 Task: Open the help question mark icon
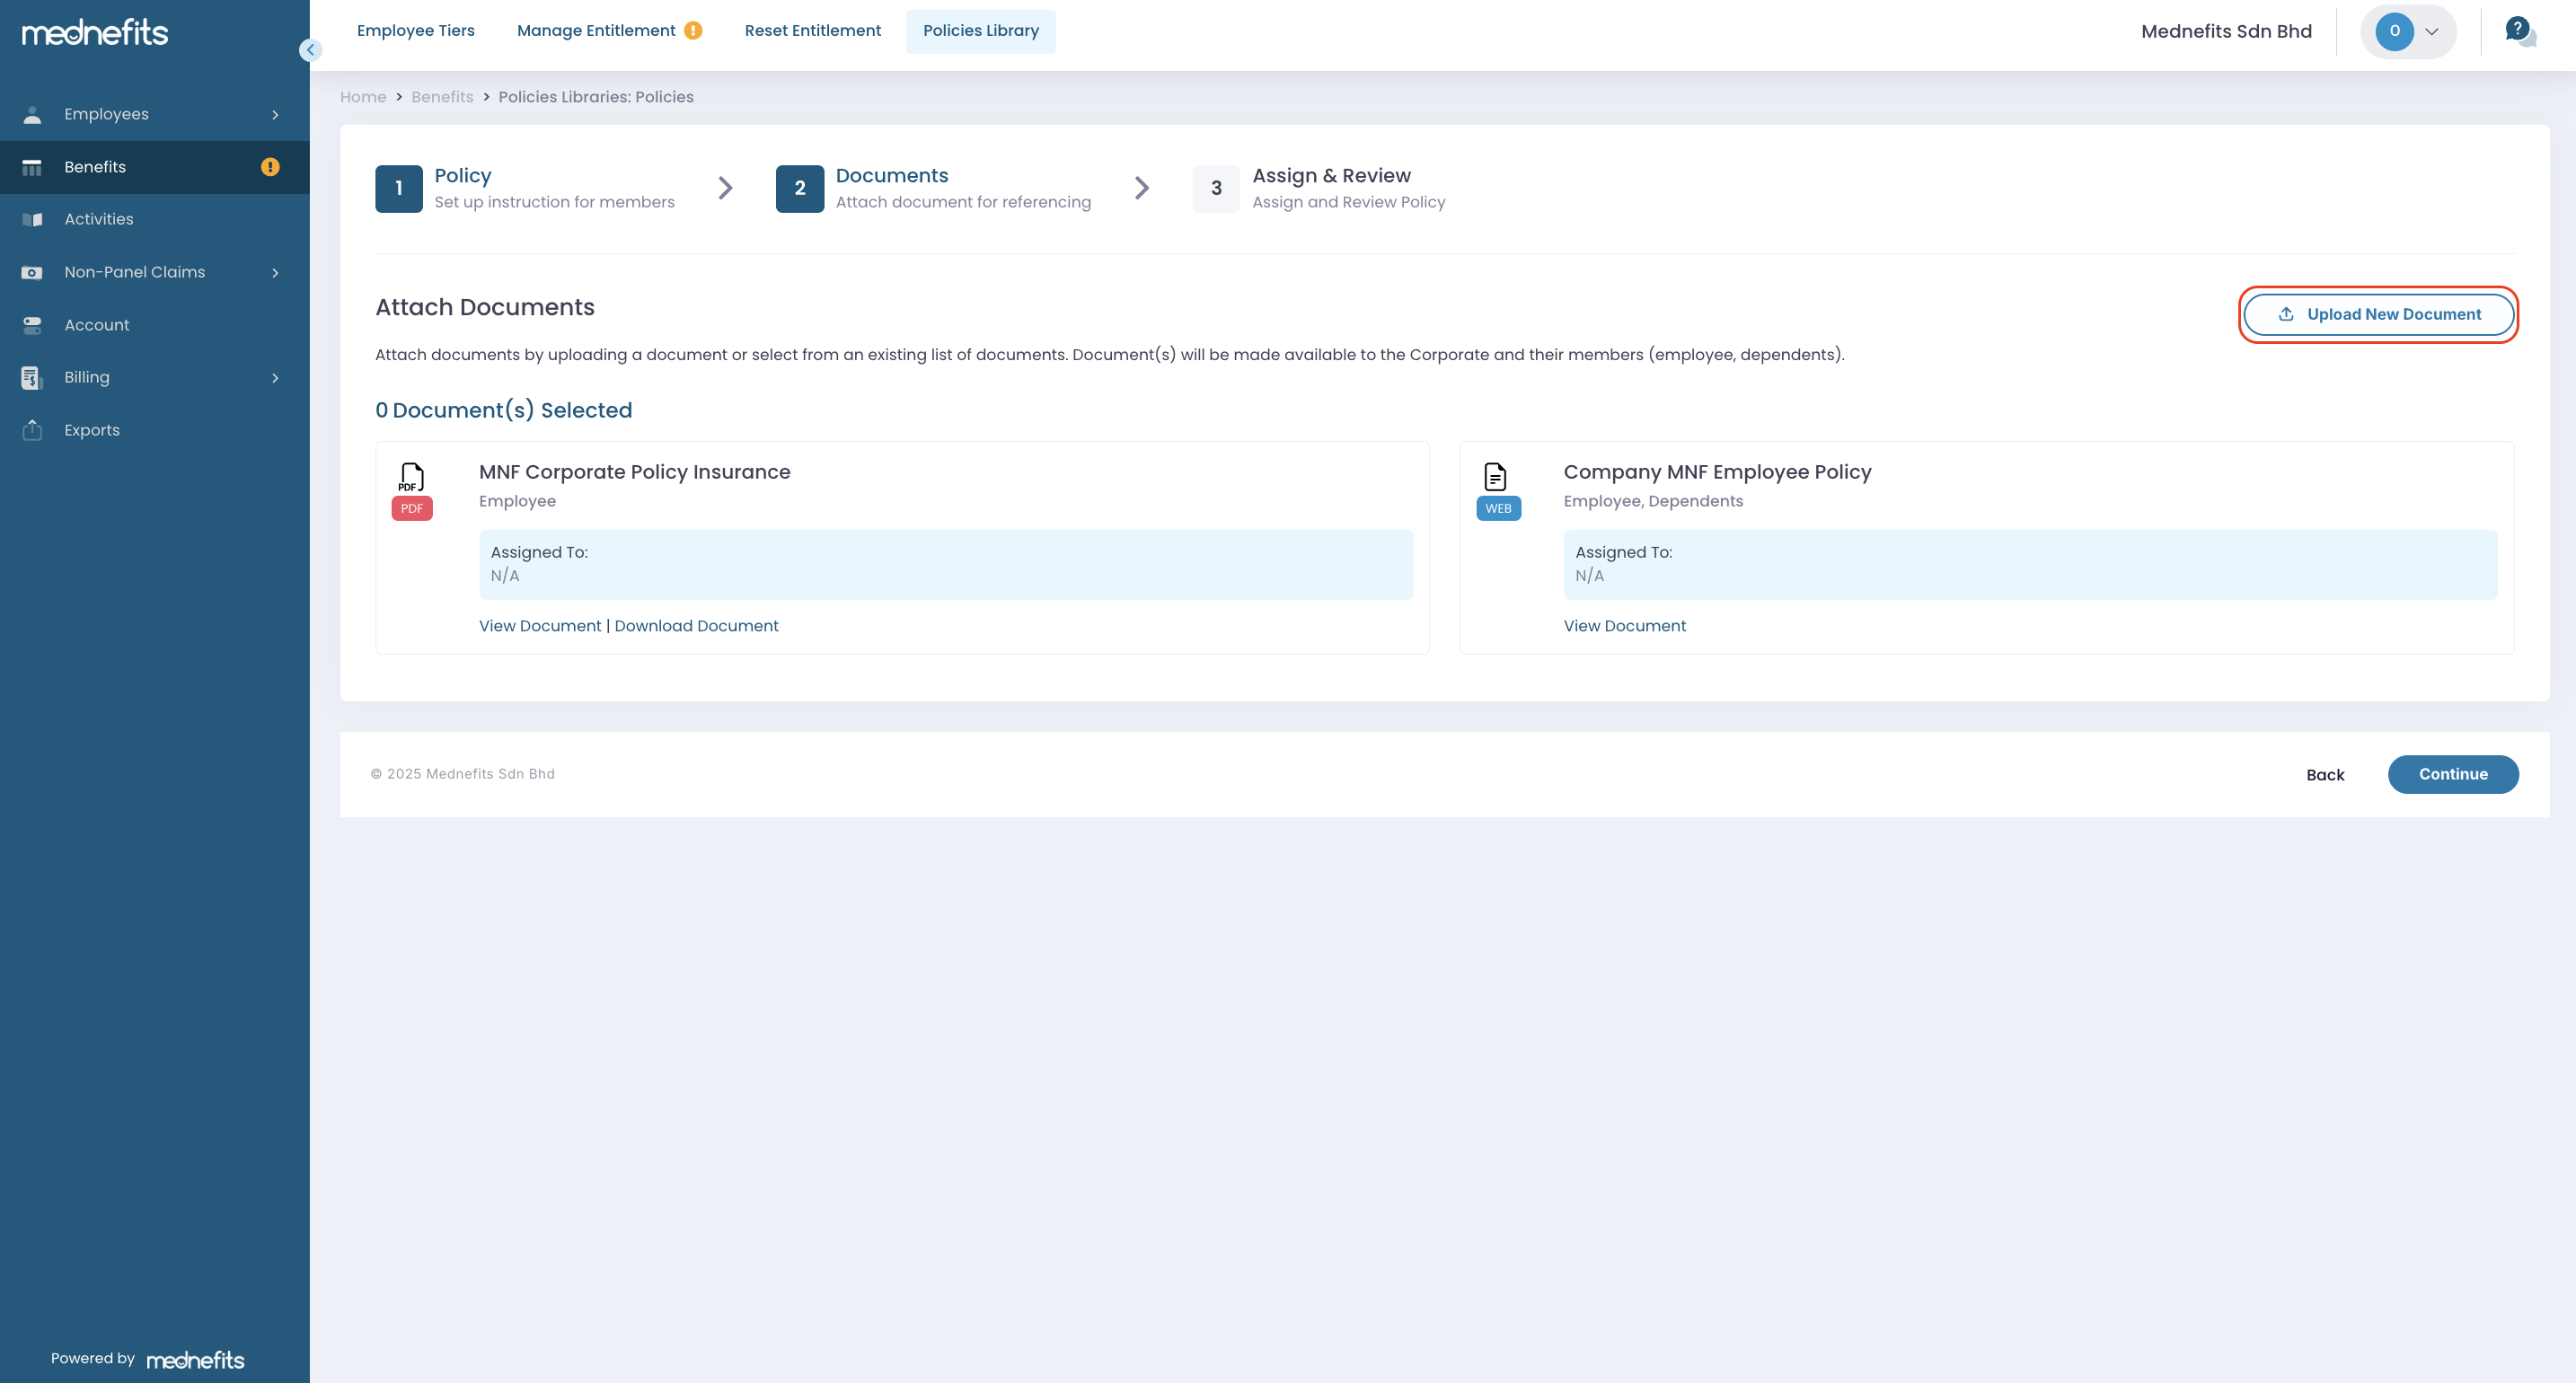[x=2519, y=31]
